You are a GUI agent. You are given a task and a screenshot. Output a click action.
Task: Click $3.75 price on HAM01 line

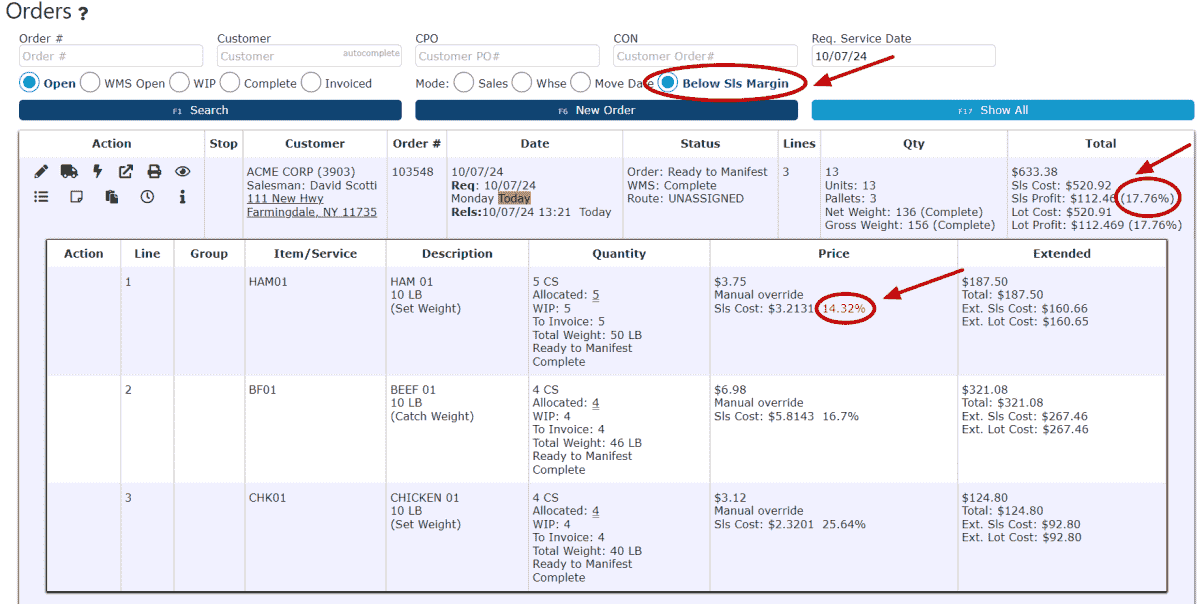tap(730, 282)
